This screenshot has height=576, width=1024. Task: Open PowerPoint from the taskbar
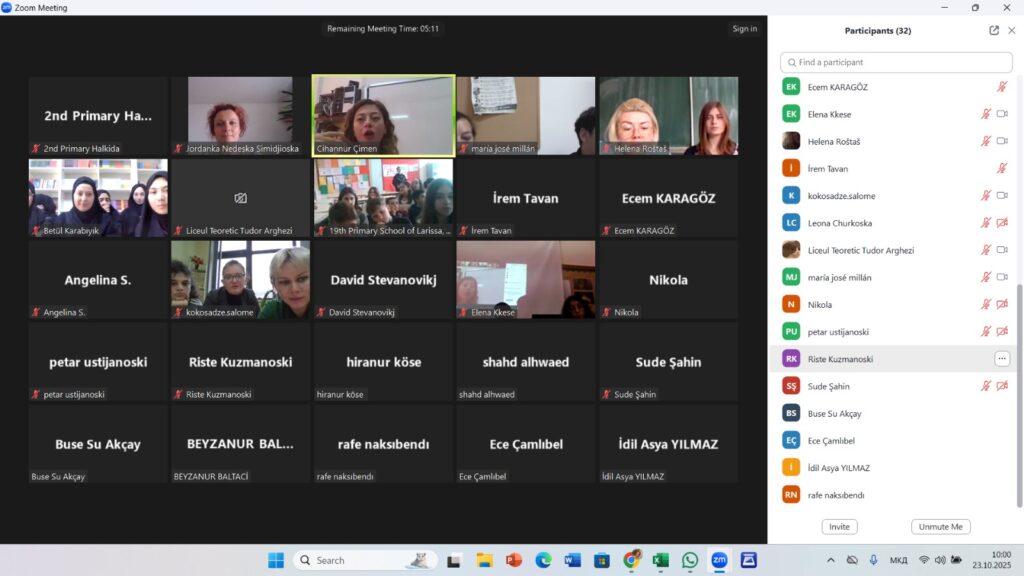pyautogui.click(x=514, y=560)
